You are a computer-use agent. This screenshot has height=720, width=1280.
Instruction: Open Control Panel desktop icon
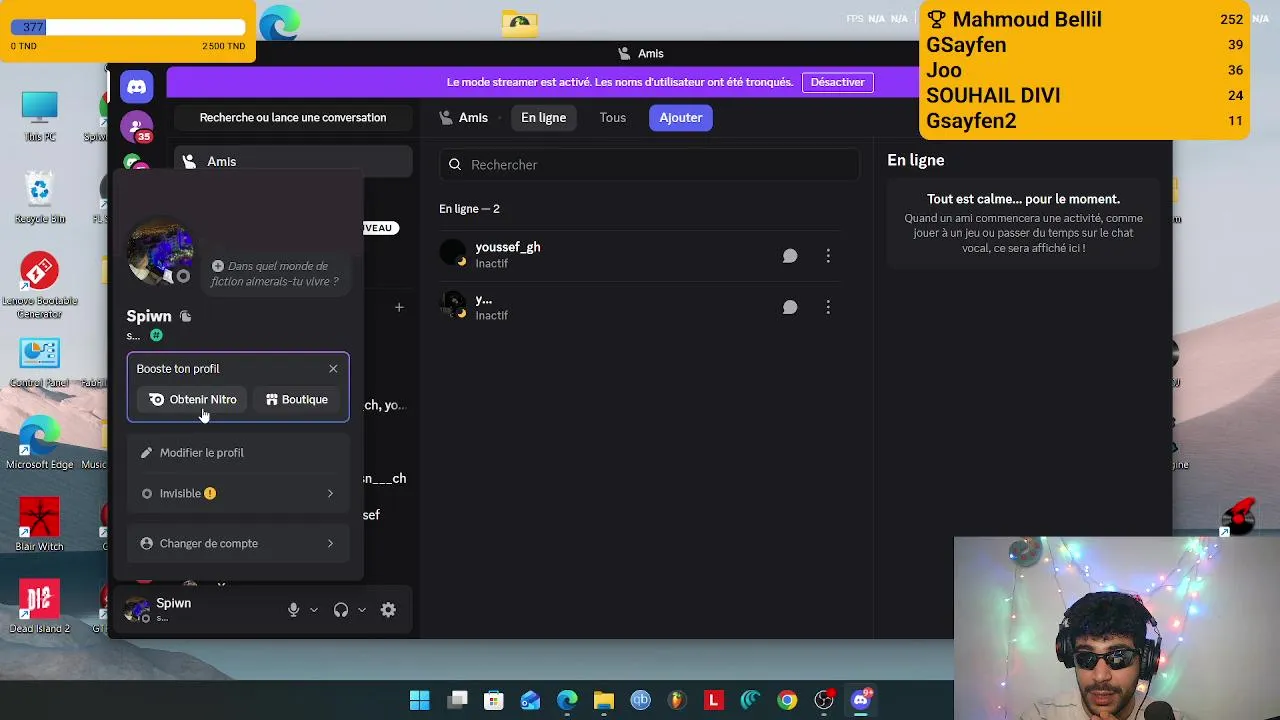pos(39,363)
